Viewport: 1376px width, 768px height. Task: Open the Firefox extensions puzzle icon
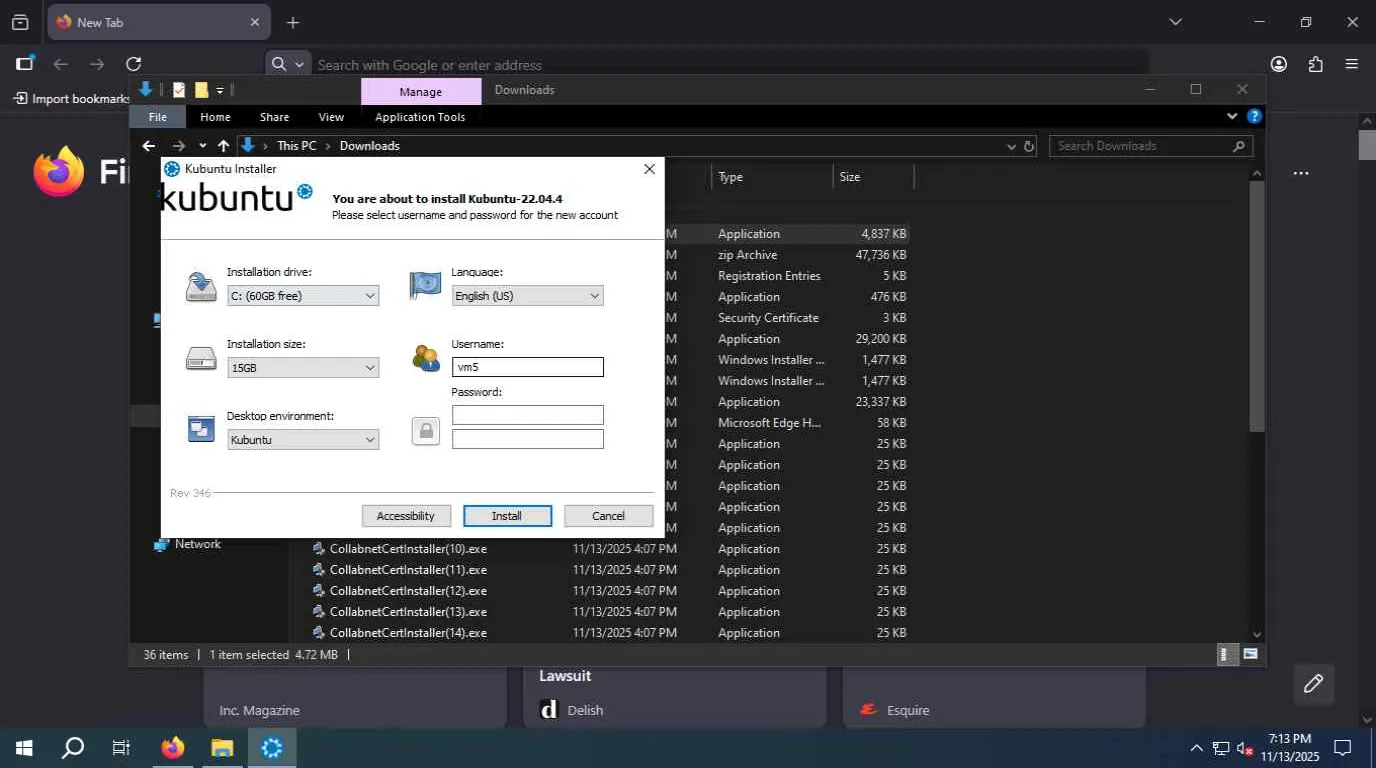coord(1315,64)
